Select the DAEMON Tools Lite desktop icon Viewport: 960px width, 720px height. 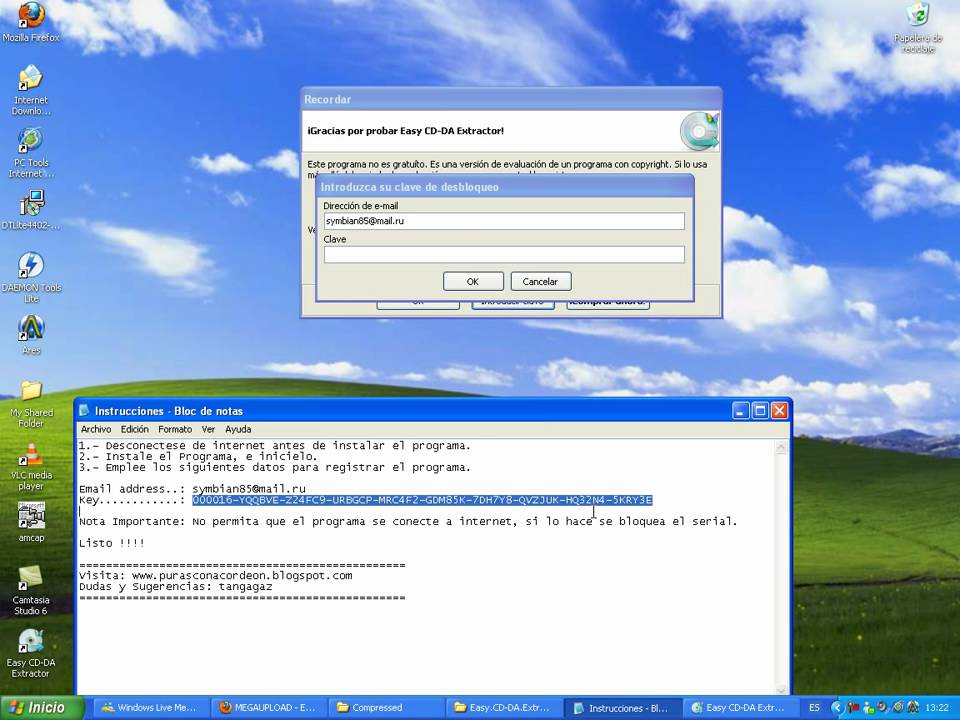31,277
